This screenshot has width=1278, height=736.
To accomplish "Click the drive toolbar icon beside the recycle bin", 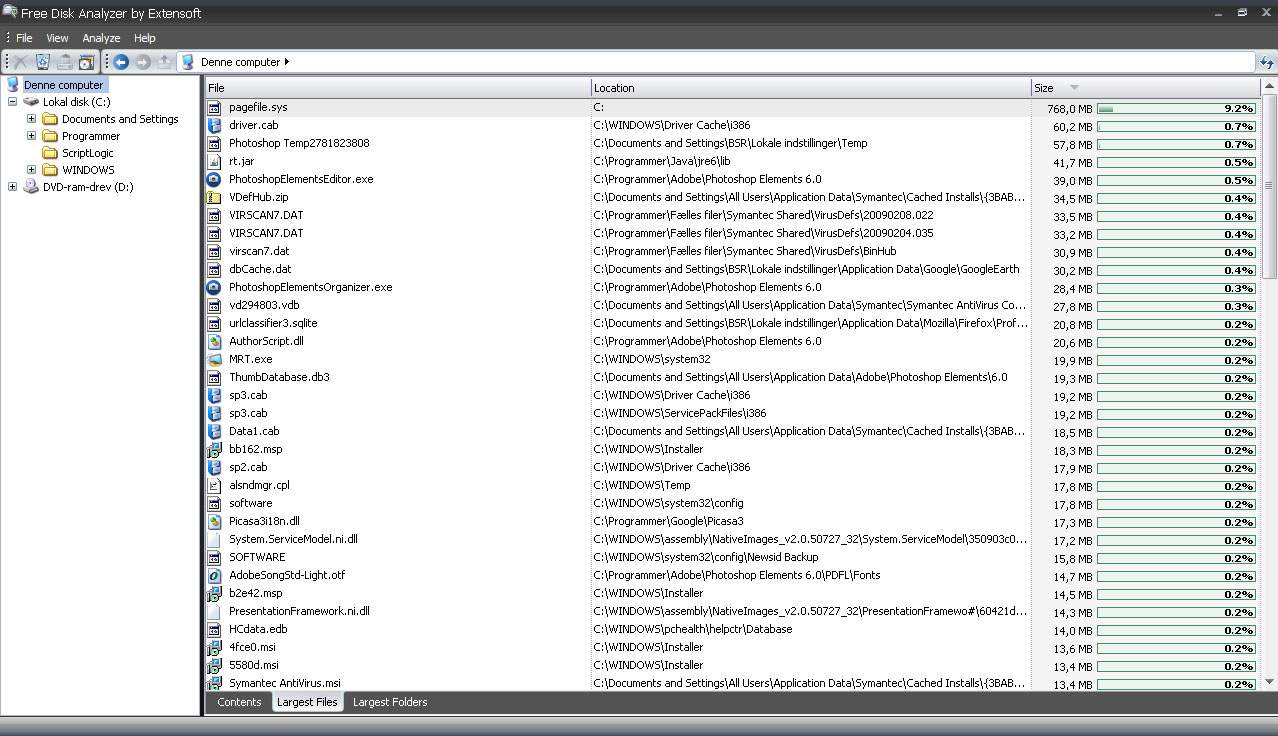I will click(x=65, y=62).
